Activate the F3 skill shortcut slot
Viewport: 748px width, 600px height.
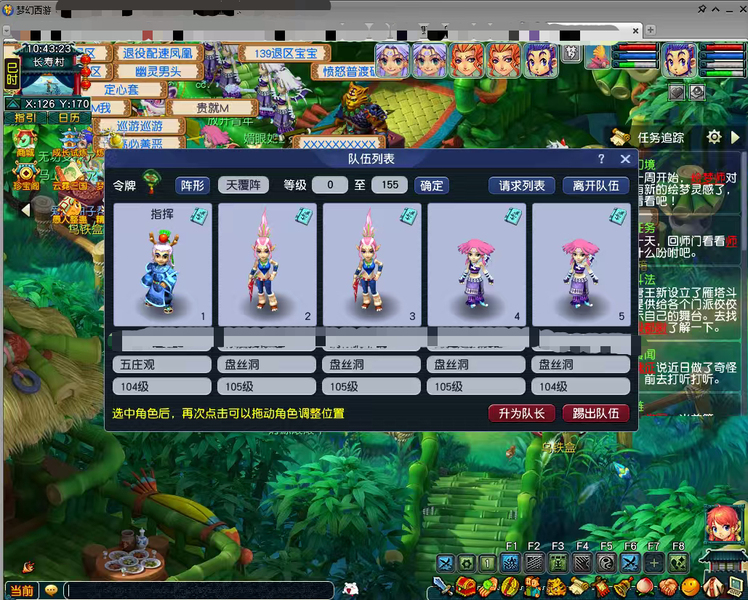click(558, 563)
